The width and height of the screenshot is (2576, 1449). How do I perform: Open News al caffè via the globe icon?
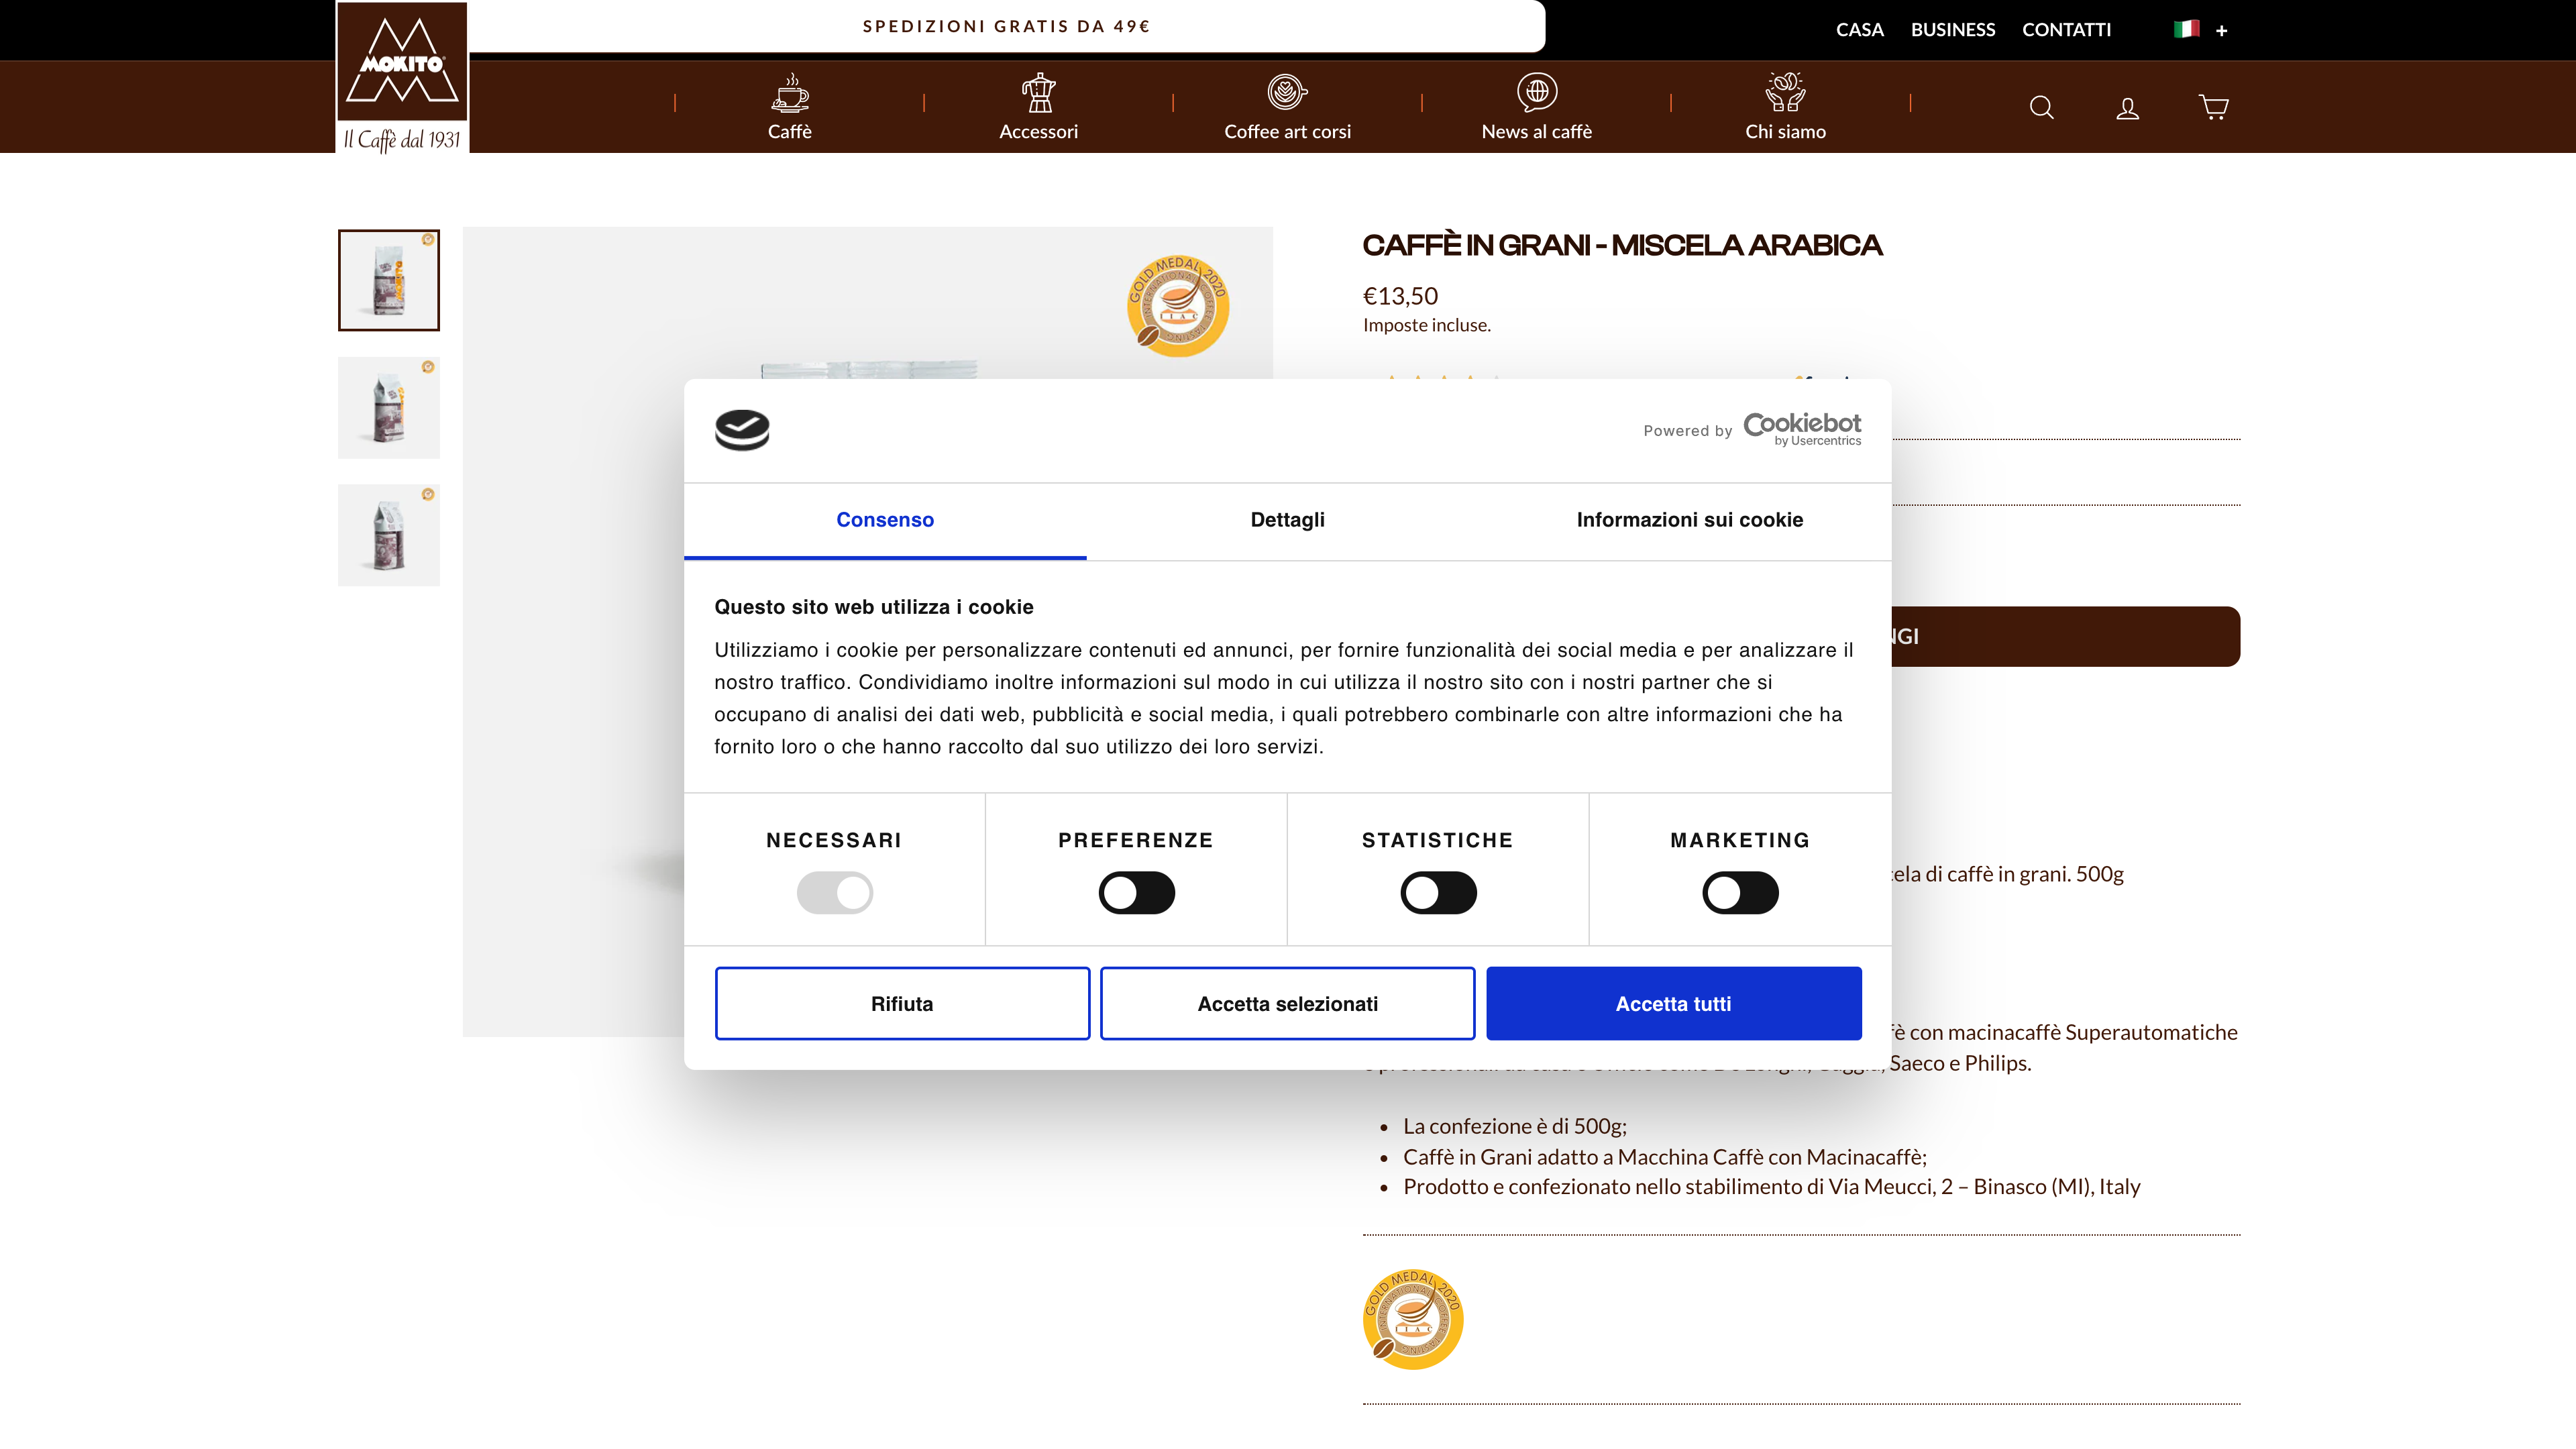pyautogui.click(x=1536, y=93)
